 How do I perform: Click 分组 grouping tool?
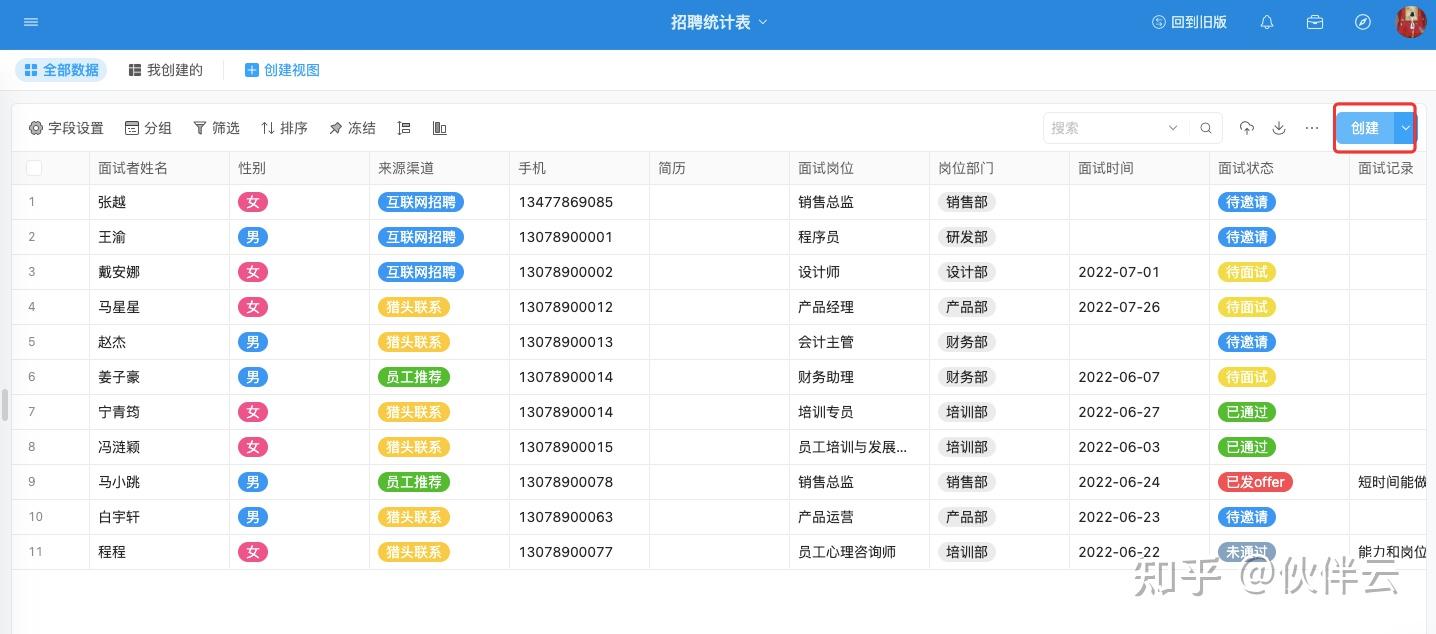148,128
